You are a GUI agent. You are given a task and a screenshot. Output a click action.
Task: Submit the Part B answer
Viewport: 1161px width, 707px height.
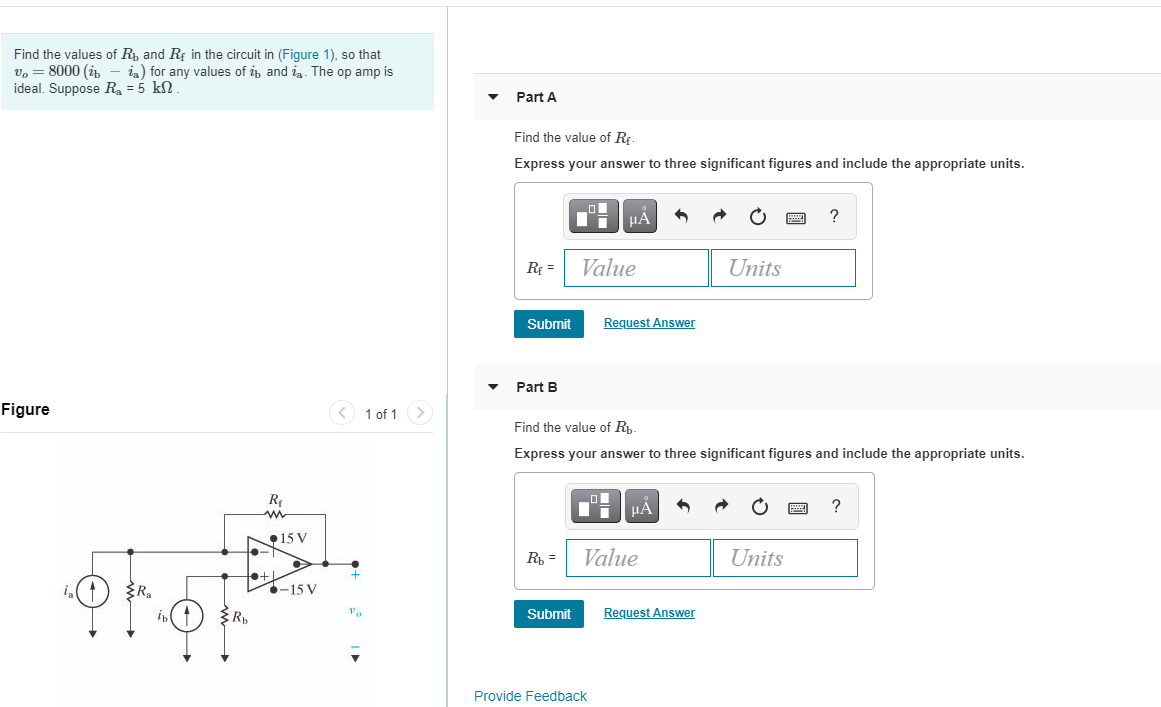pyautogui.click(x=548, y=613)
